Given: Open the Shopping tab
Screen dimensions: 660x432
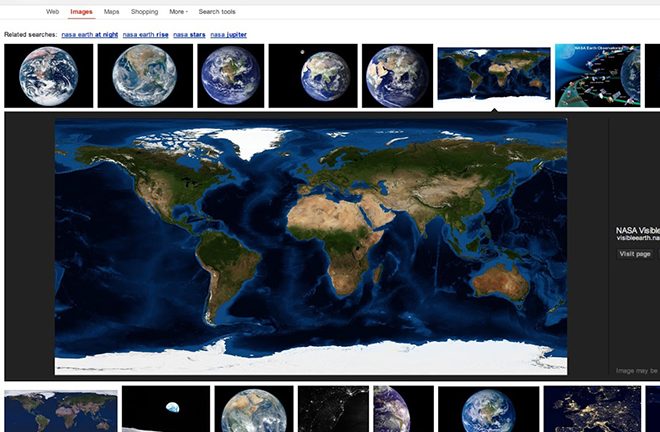Looking at the screenshot, I should pyautogui.click(x=144, y=12).
